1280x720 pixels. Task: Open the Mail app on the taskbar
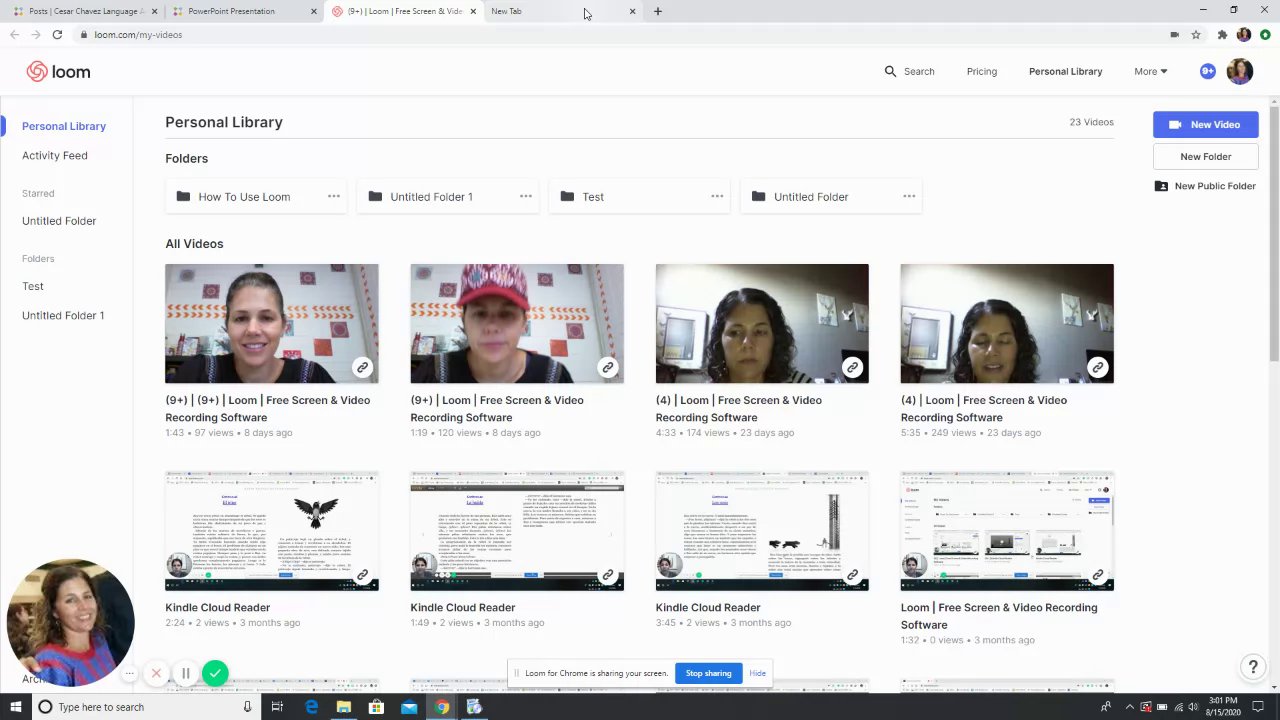coord(409,707)
